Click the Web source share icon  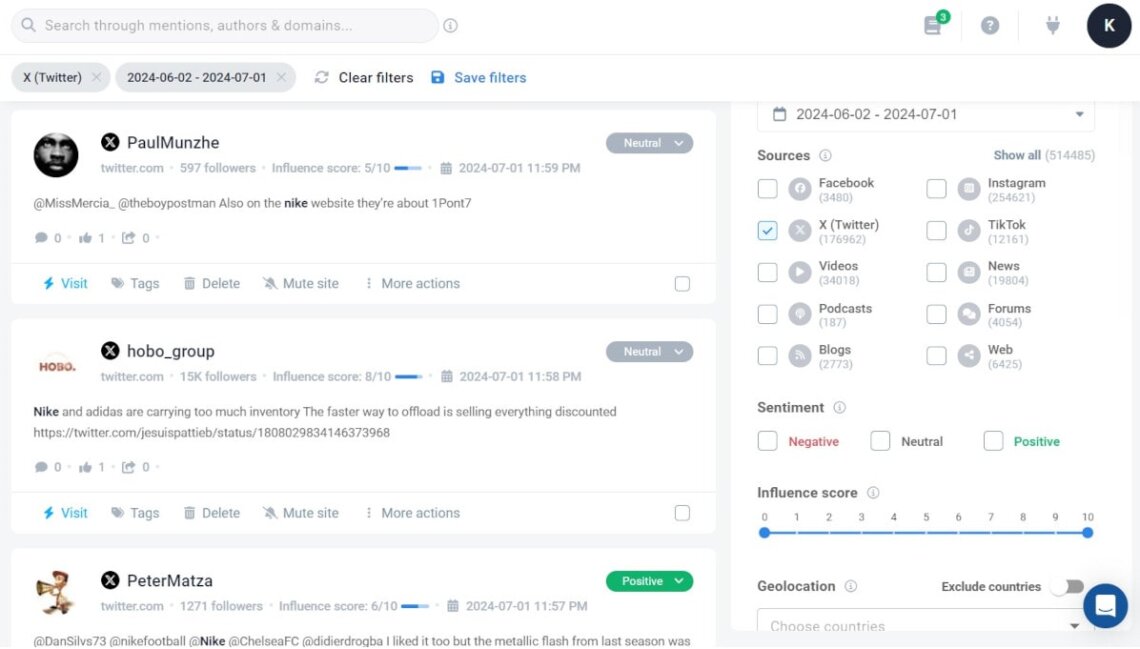point(968,355)
